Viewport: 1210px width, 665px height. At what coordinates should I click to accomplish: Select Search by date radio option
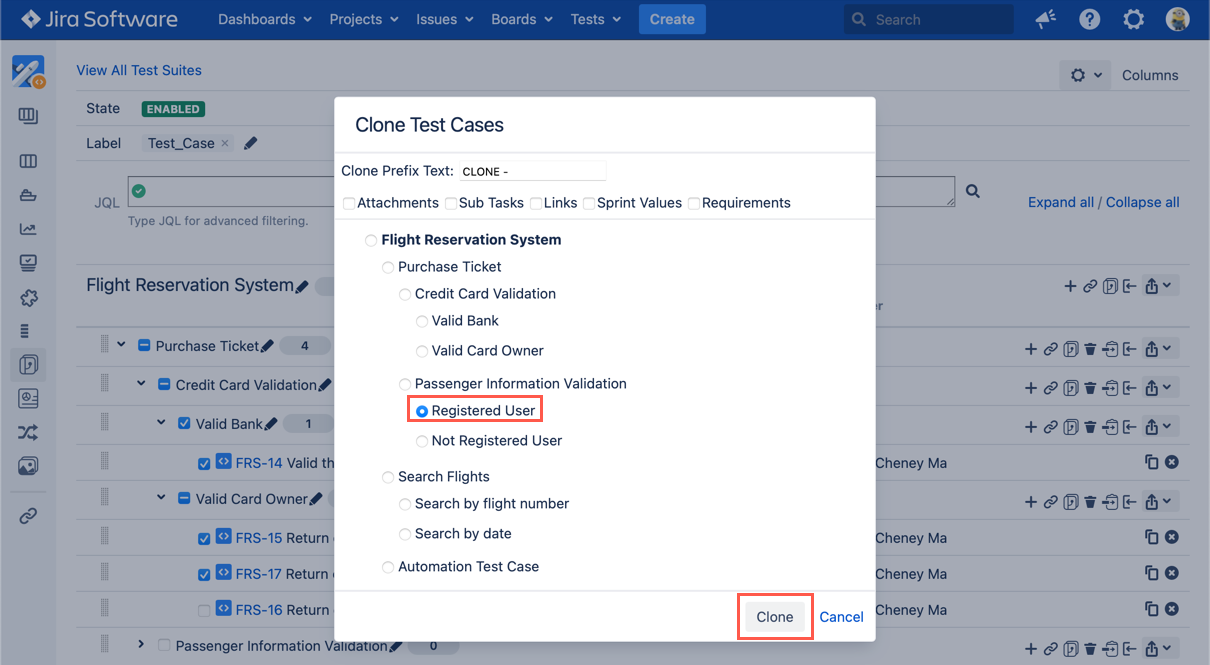point(405,534)
